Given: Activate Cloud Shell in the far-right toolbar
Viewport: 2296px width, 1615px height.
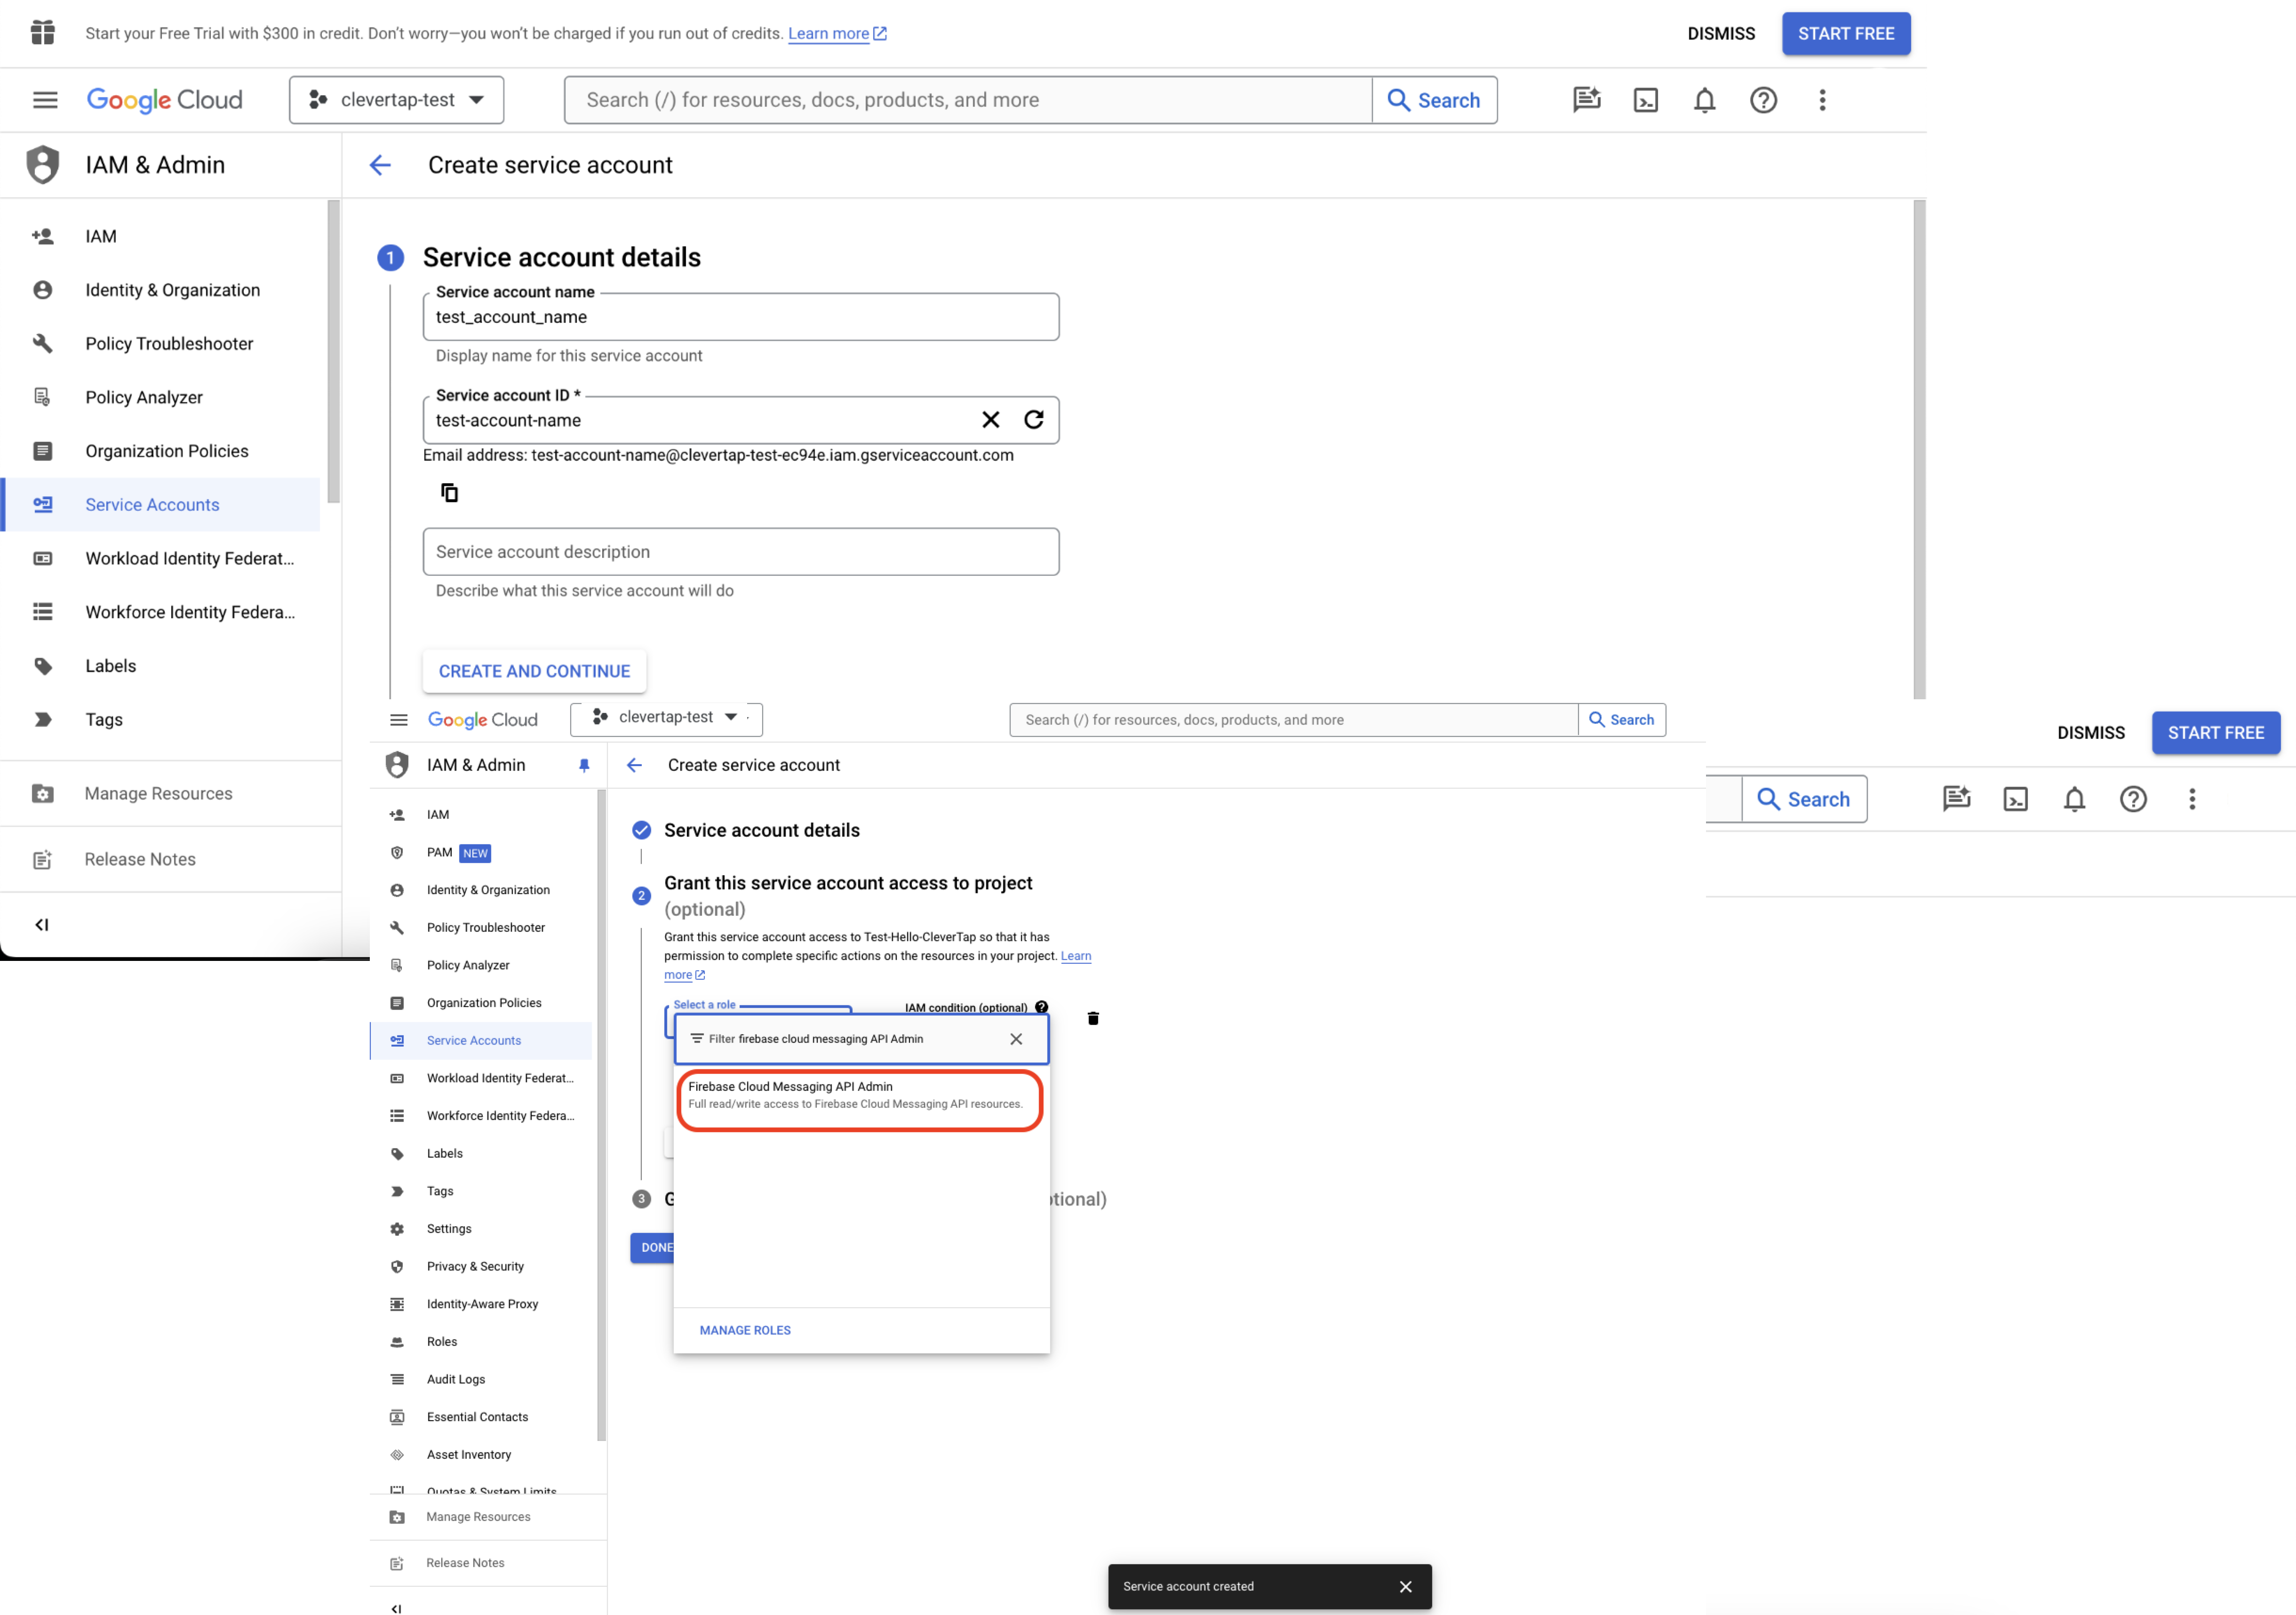Looking at the screenshot, I should click(x=2016, y=799).
